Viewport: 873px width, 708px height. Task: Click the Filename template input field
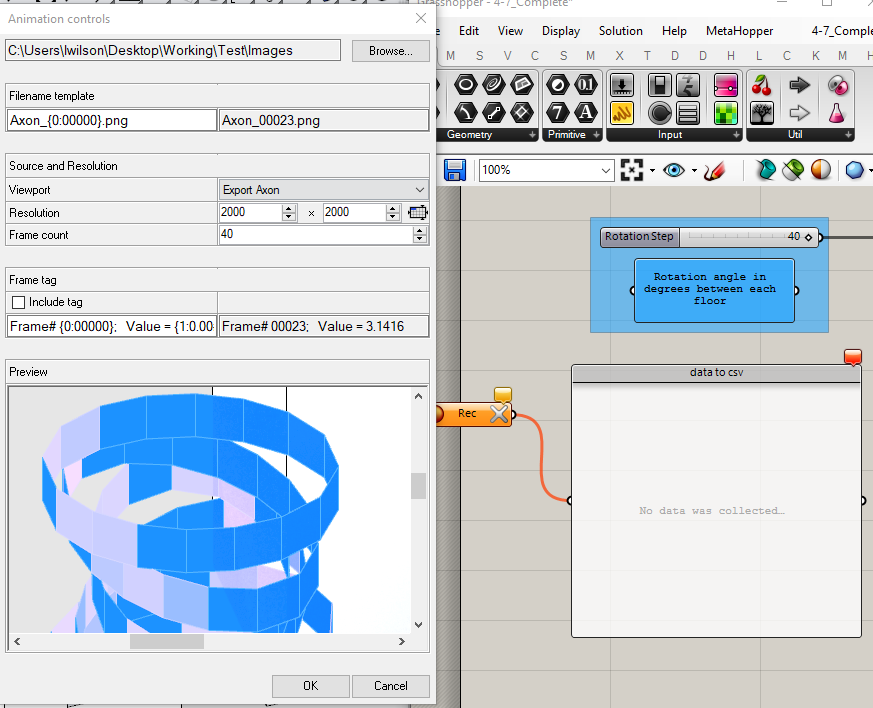(x=111, y=121)
